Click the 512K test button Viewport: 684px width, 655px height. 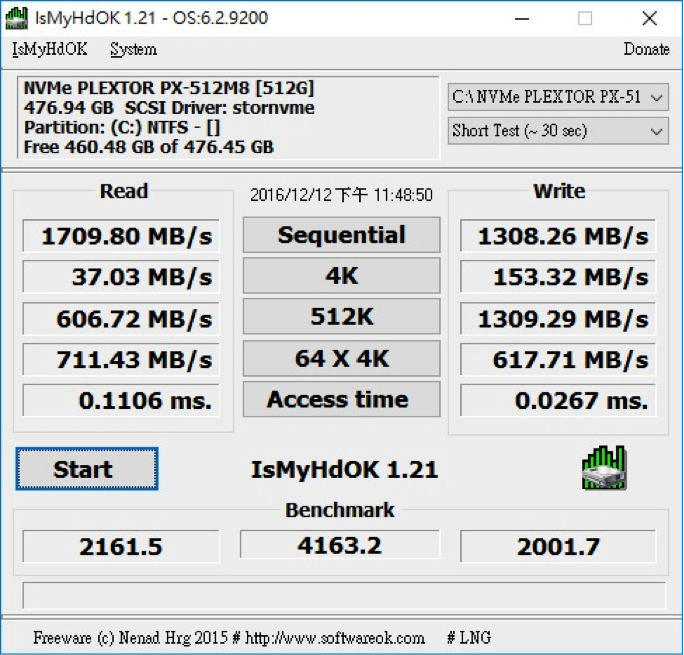click(342, 317)
